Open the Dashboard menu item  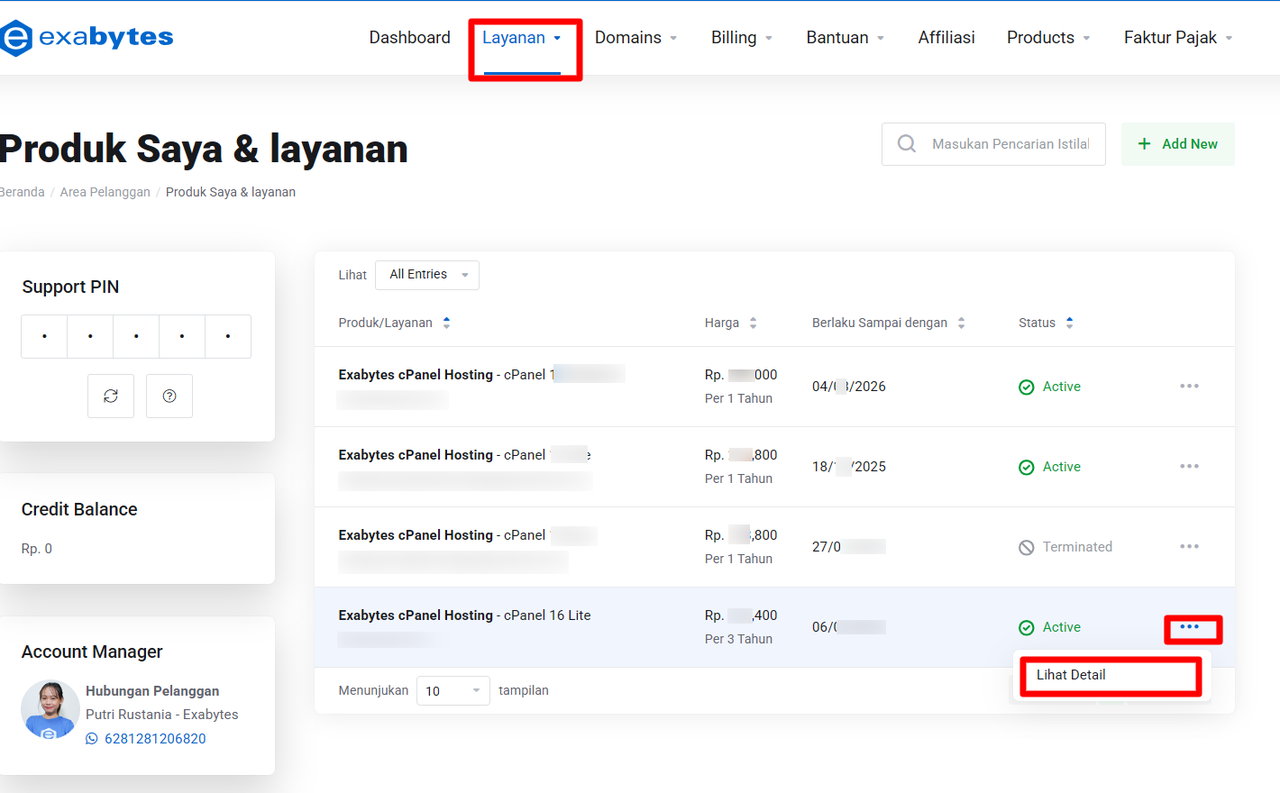click(x=409, y=38)
